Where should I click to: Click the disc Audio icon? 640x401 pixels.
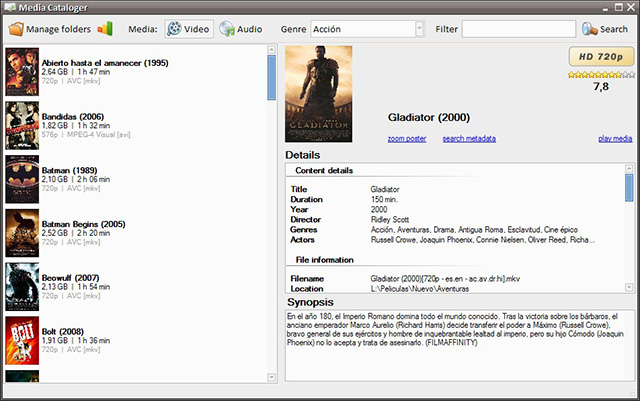pos(227,29)
